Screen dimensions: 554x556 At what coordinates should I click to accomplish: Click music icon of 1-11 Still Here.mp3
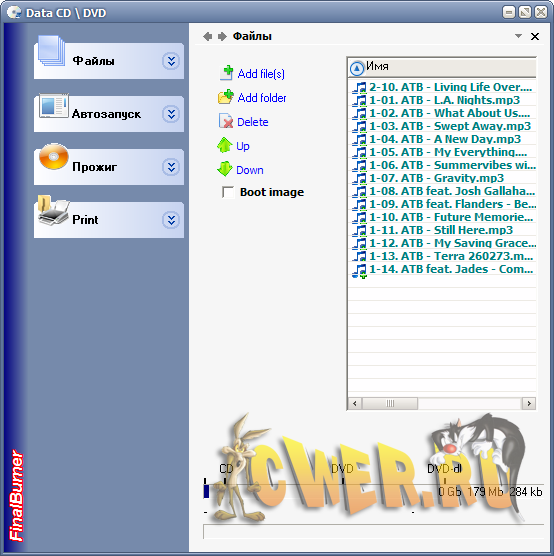point(359,230)
